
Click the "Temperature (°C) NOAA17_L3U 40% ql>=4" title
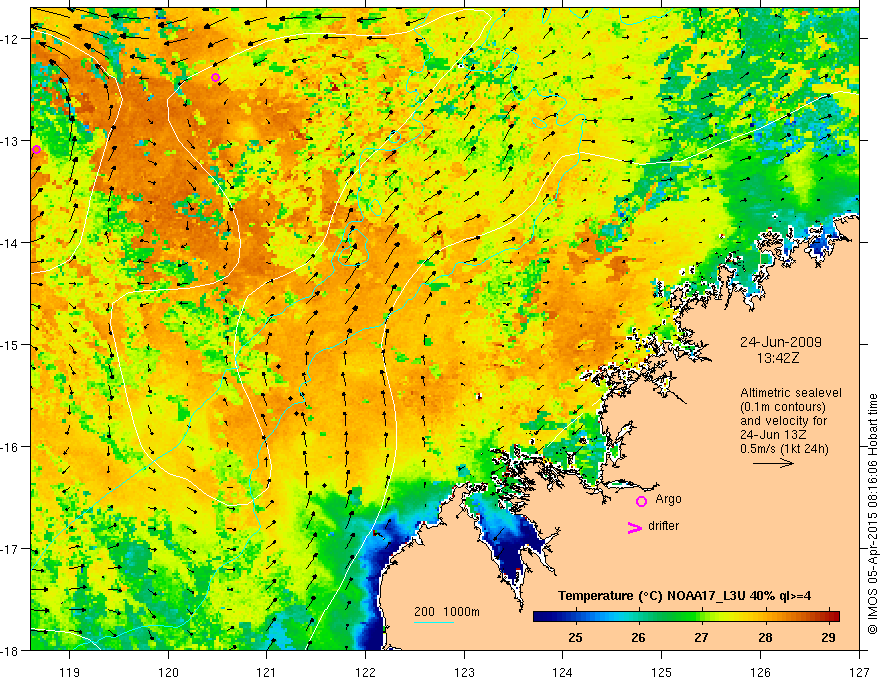coord(684,596)
